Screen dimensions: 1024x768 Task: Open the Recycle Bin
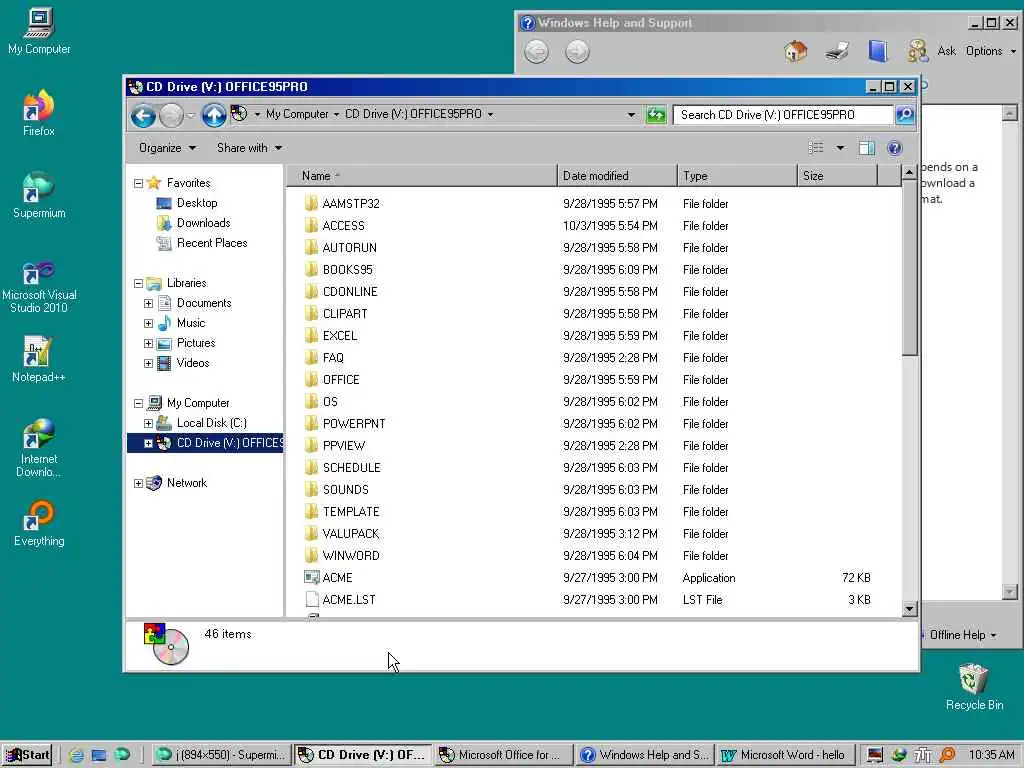[974, 687]
